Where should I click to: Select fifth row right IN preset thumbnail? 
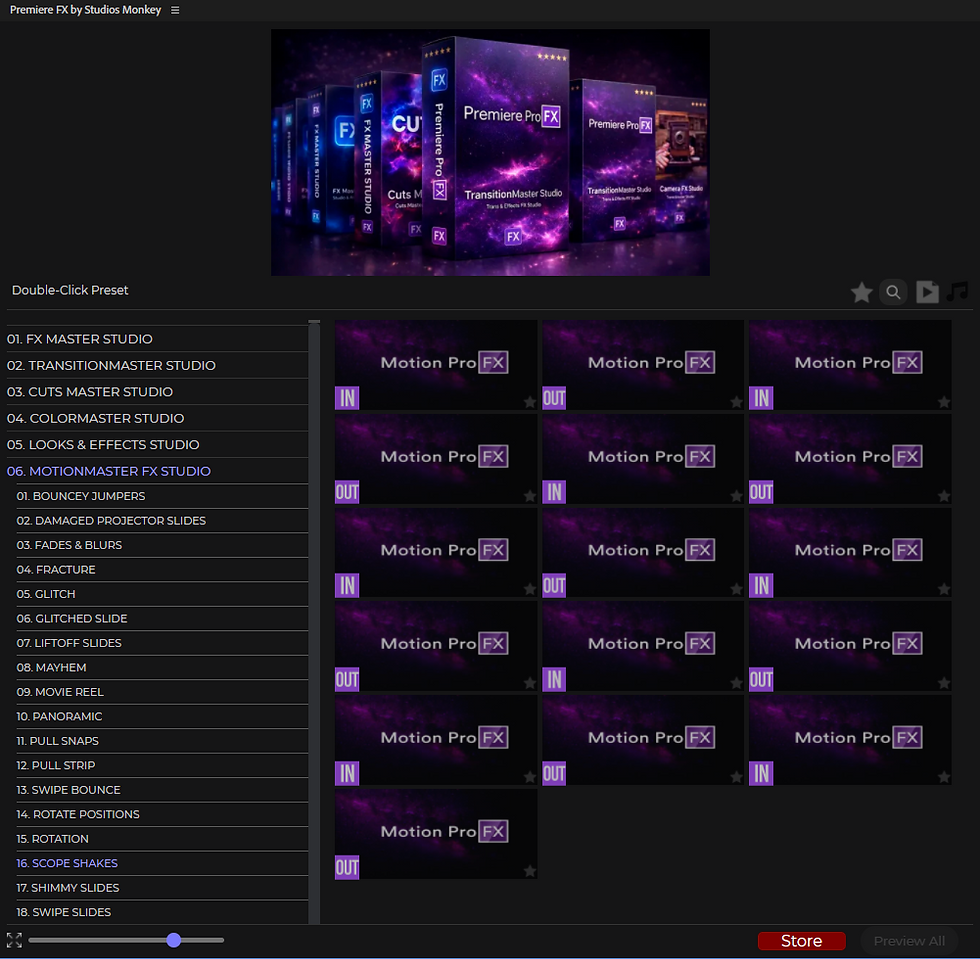click(850, 740)
